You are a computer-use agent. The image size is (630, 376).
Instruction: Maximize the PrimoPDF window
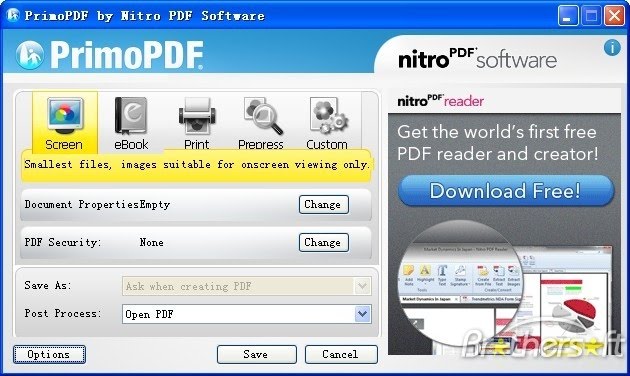pos(591,16)
